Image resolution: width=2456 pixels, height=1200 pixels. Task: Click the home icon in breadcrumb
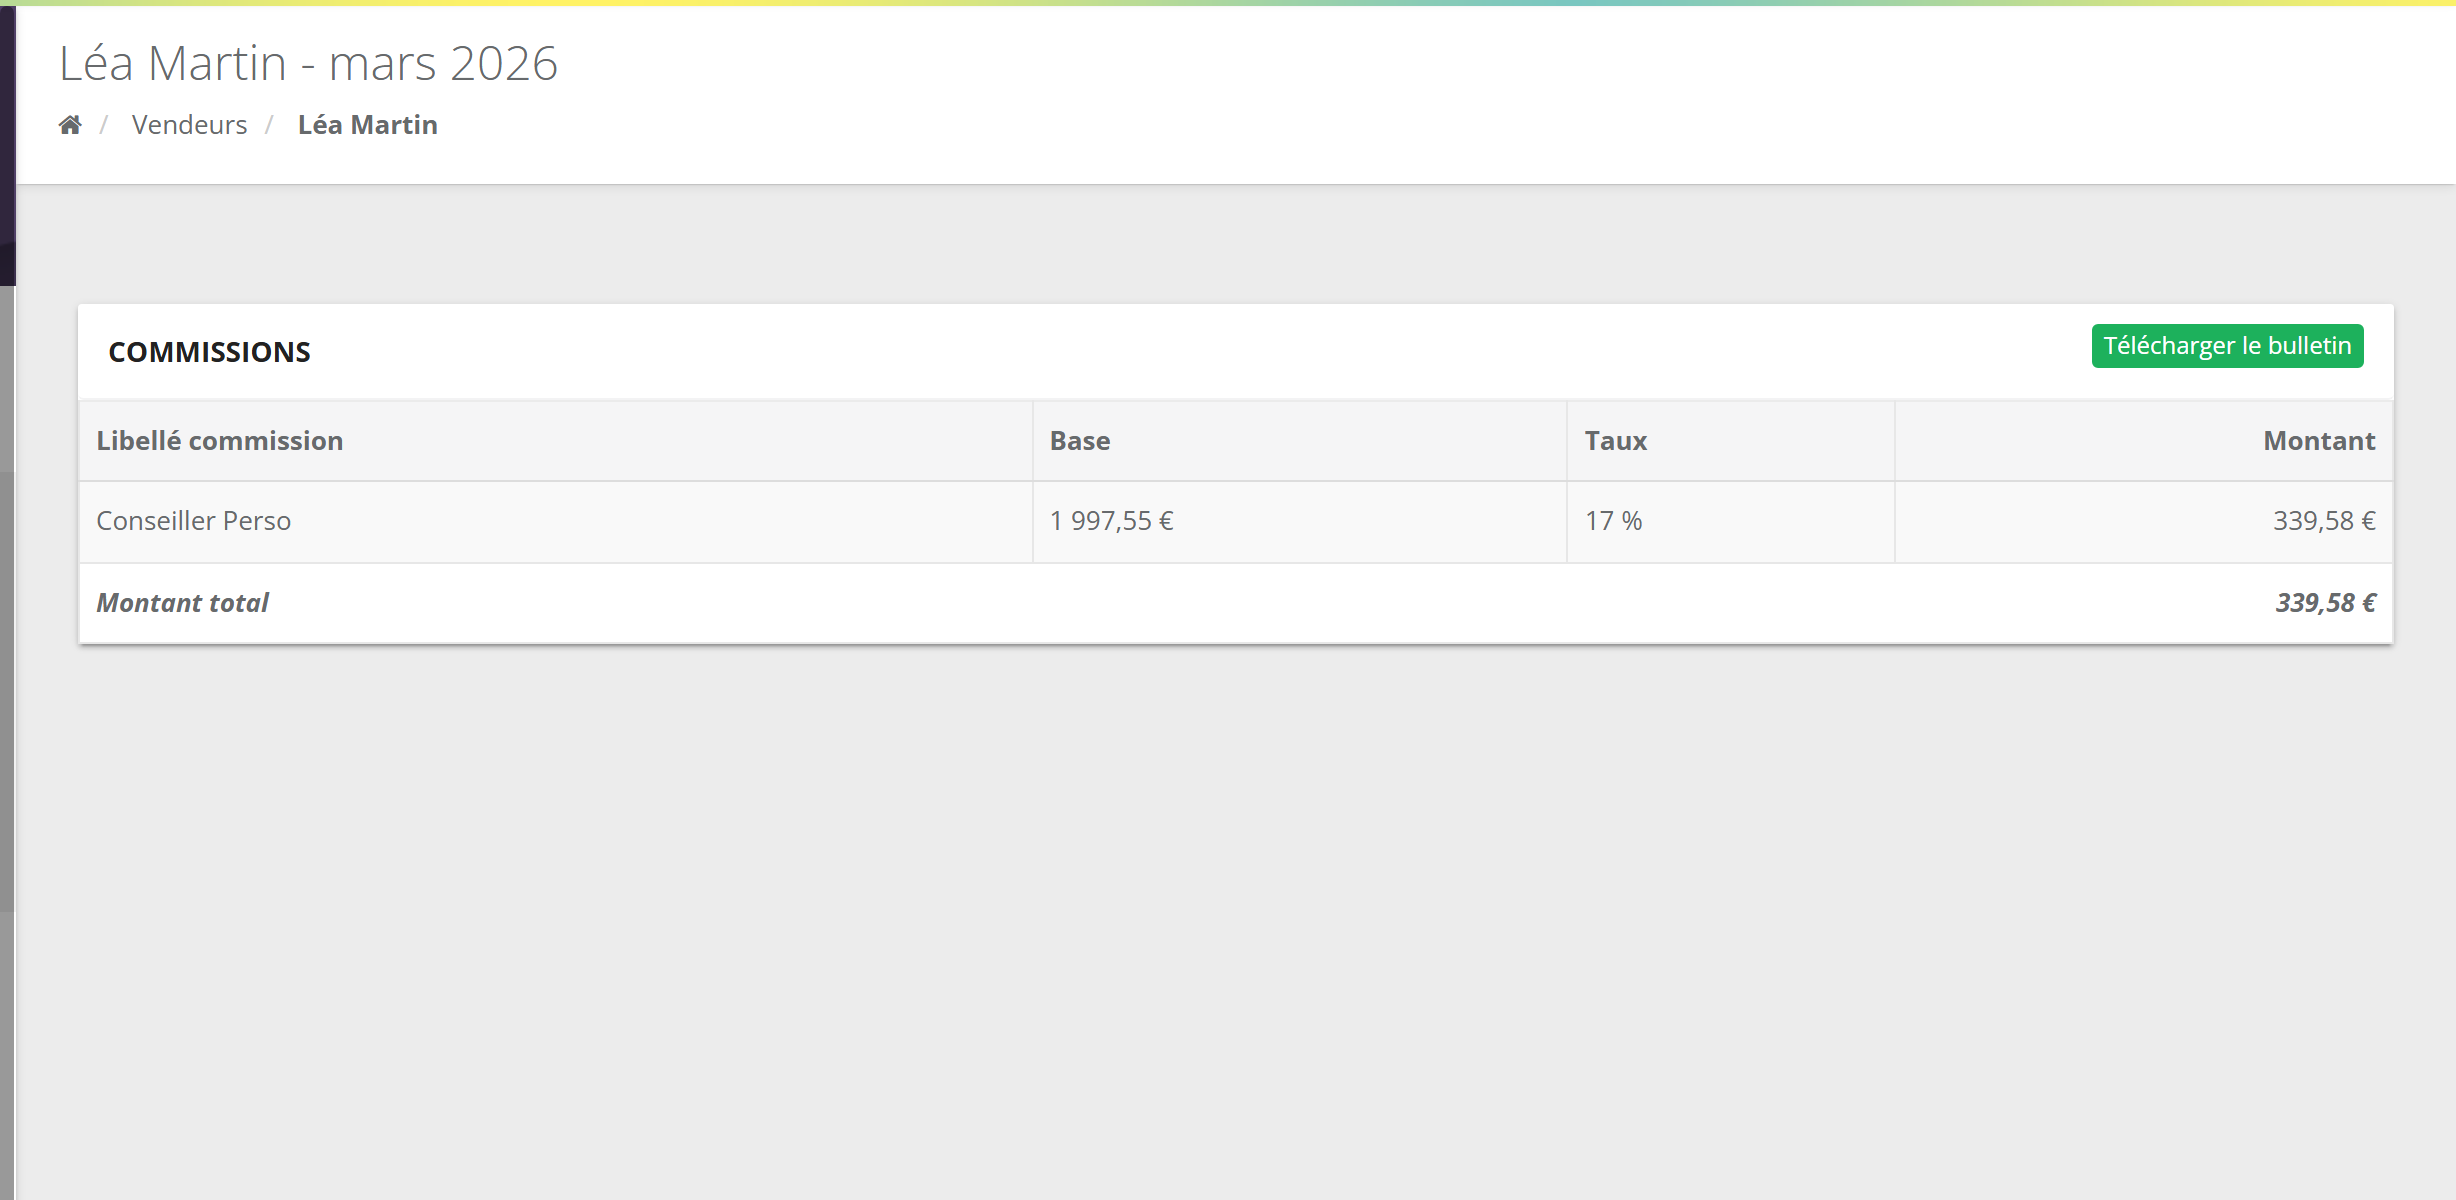tap(70, 125)
